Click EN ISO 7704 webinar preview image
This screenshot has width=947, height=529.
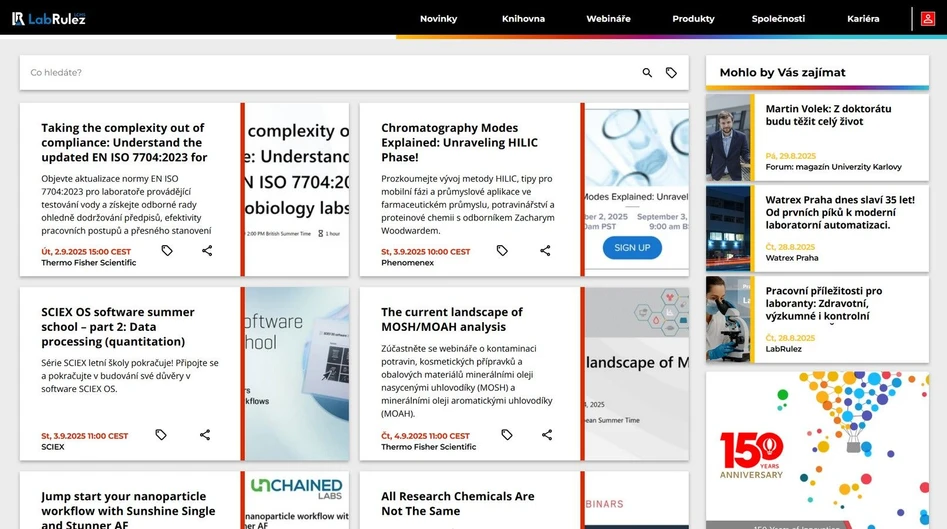[297, 189]
